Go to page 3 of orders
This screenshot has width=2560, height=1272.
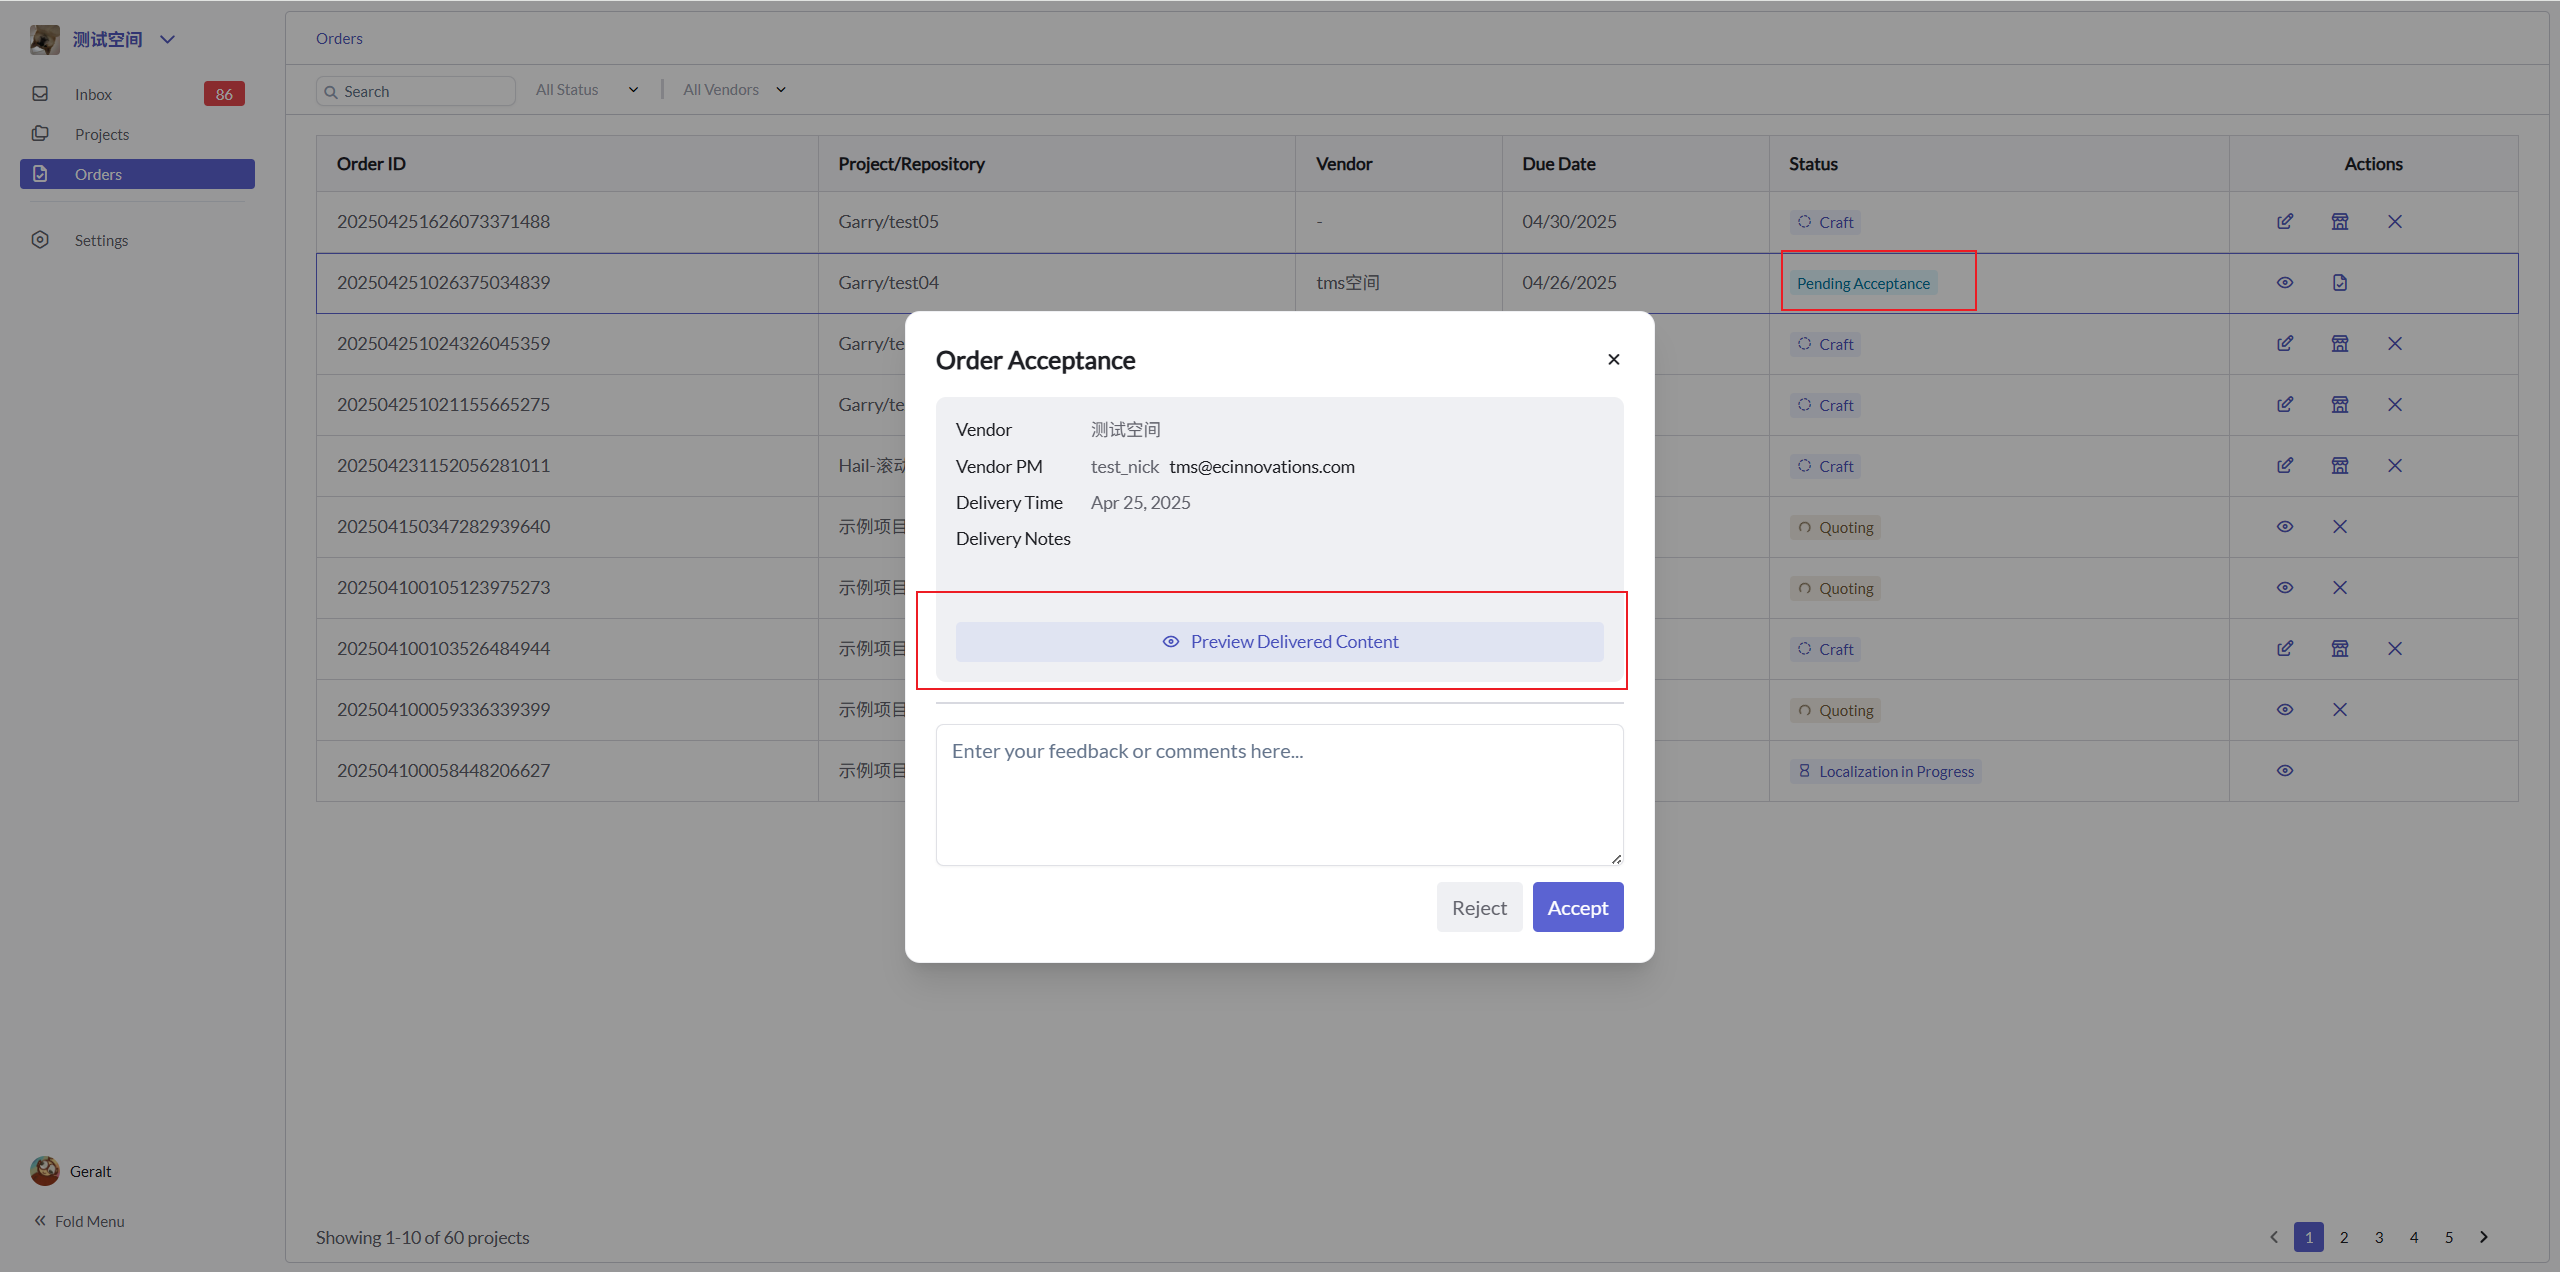click(2379, 1237)
